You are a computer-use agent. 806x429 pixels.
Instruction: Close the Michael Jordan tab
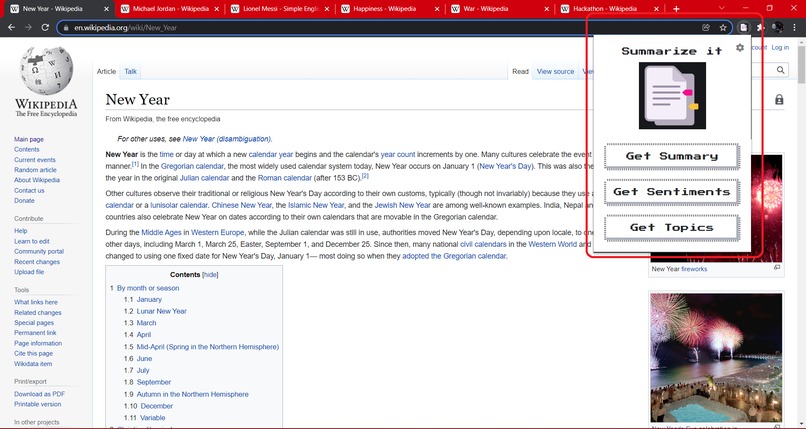coord(216,9)
